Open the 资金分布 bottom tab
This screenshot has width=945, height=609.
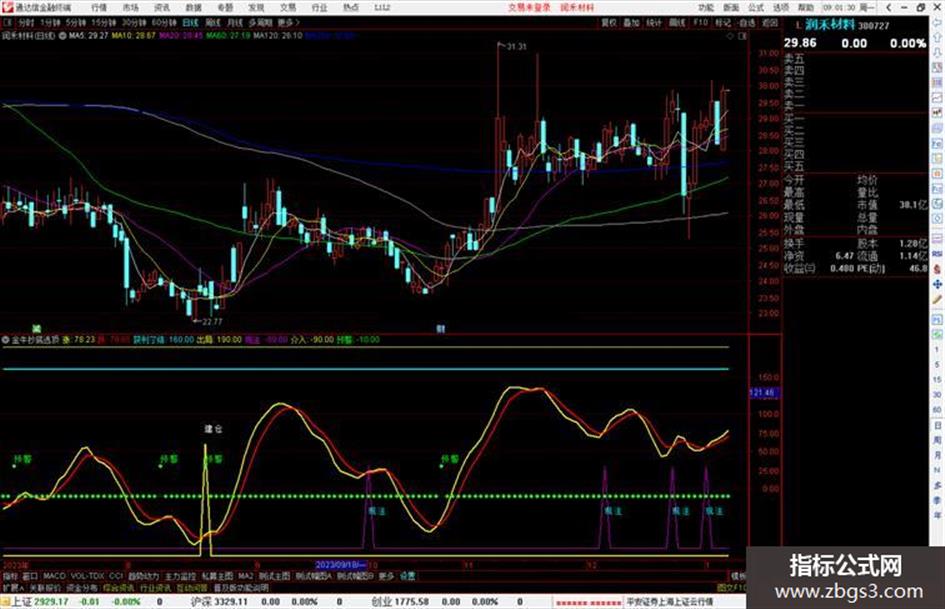(82, 587)
